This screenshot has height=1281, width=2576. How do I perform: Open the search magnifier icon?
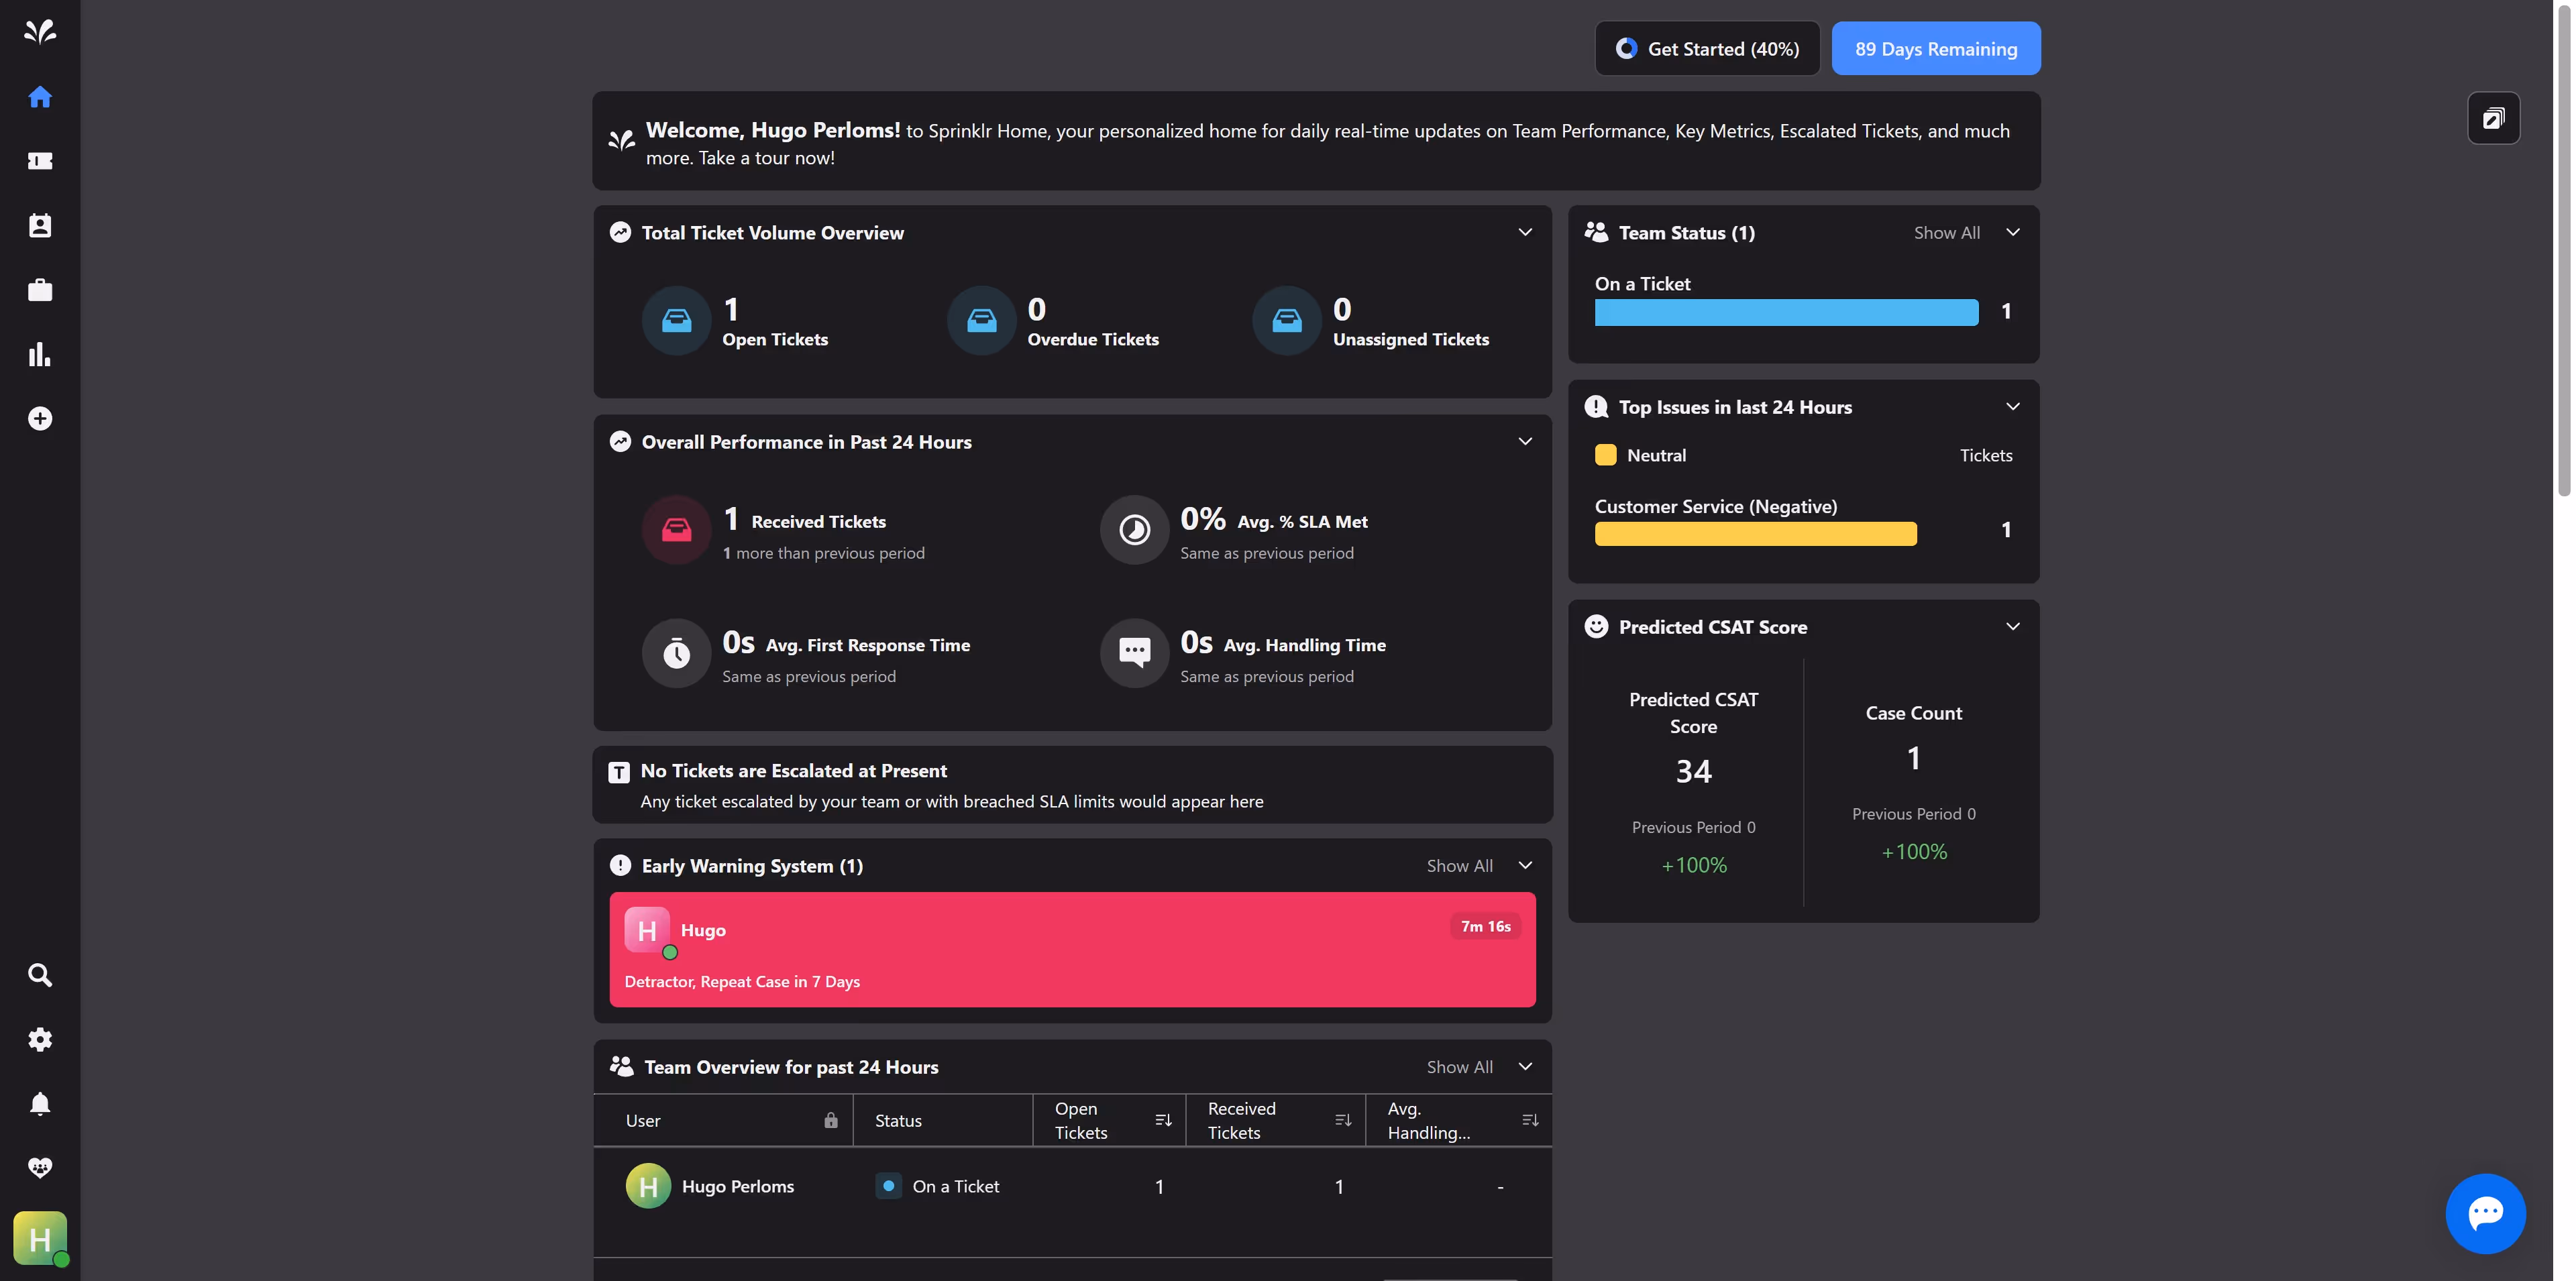(40, 975)
